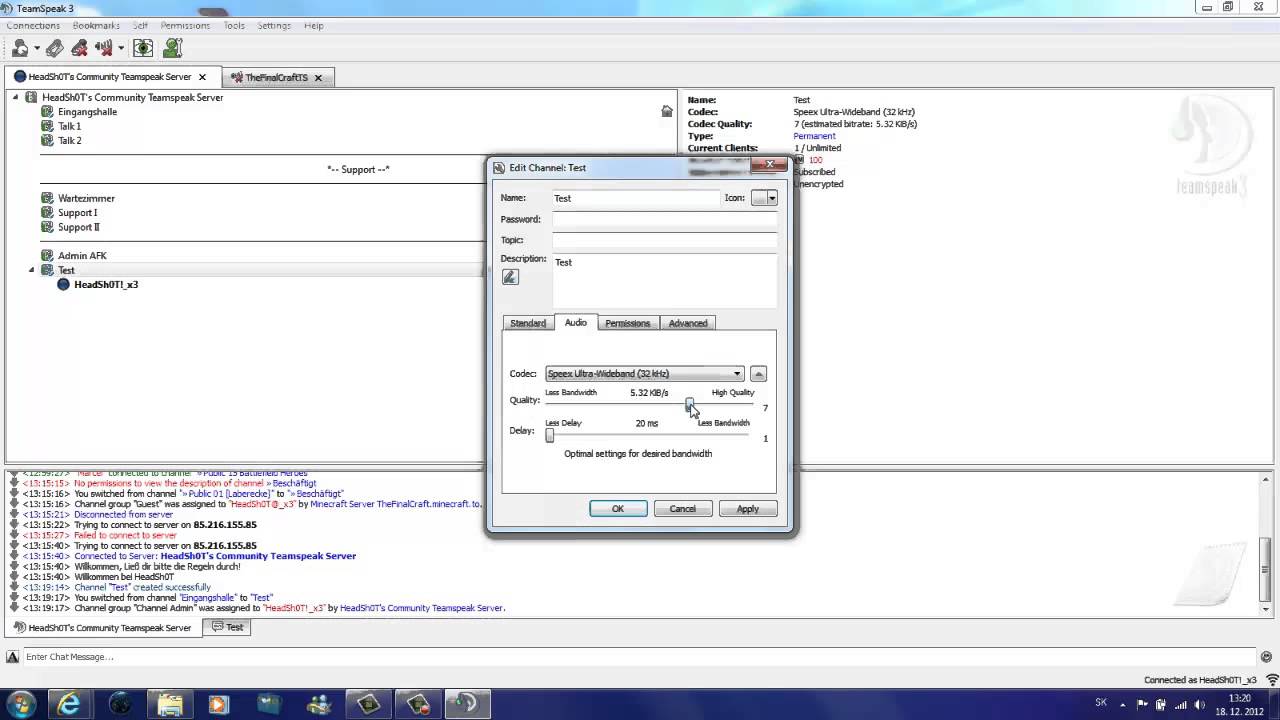Select the Eingangshalle channel
The height and width of the screenshot is (720, 1280).
(87, 112)
